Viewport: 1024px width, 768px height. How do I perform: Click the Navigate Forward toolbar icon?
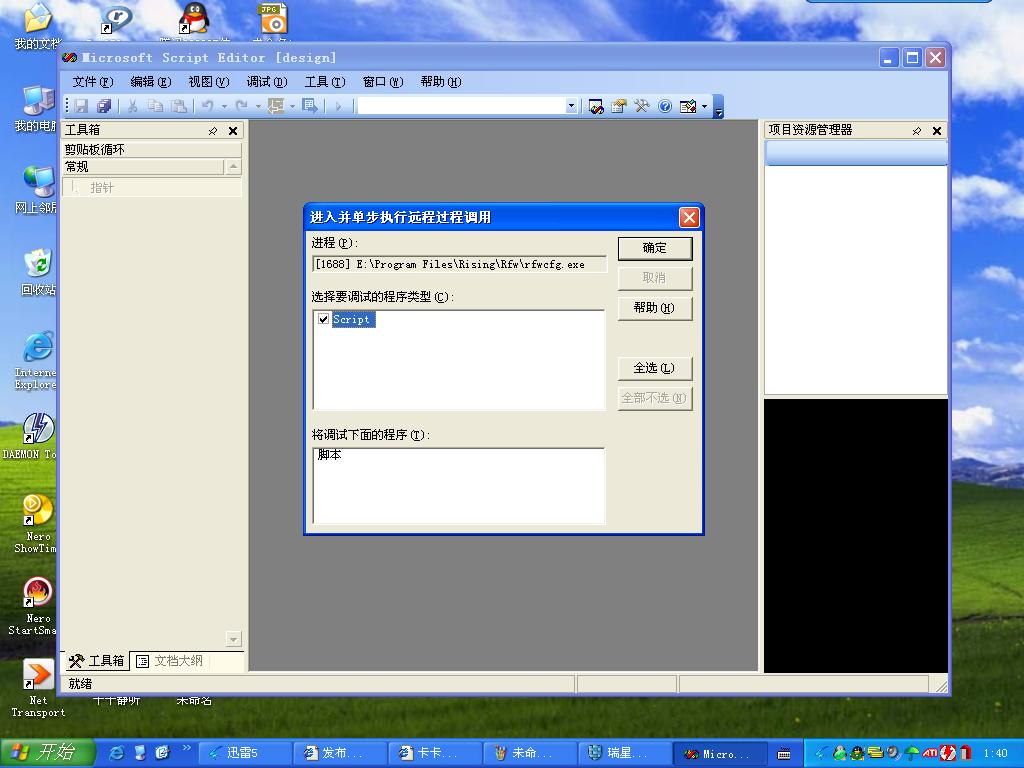[310, 106]
